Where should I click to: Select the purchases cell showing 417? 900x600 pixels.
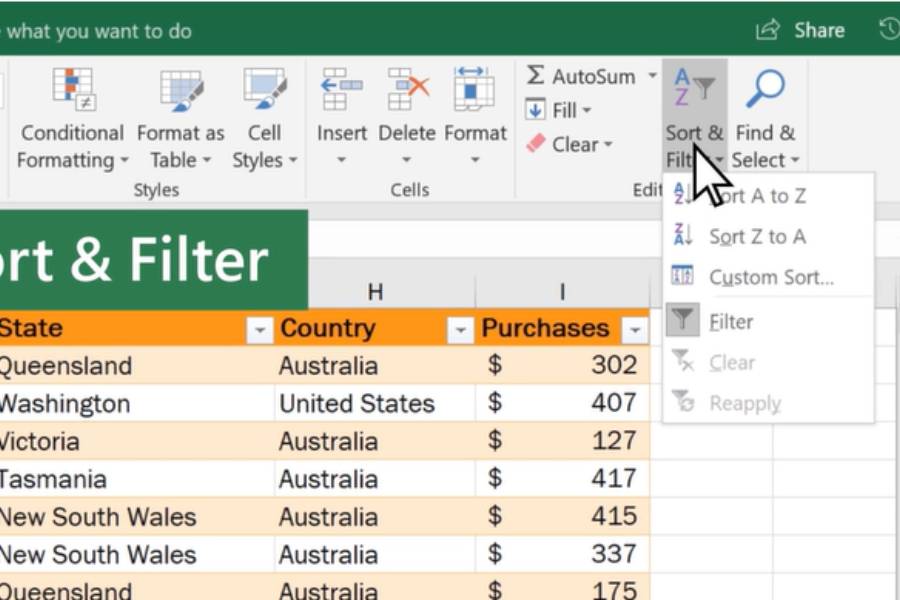click(563, 479)
